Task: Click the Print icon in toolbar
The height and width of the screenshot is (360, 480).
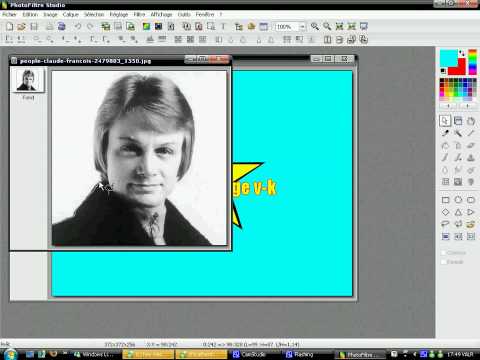Action: pos(49,27)
